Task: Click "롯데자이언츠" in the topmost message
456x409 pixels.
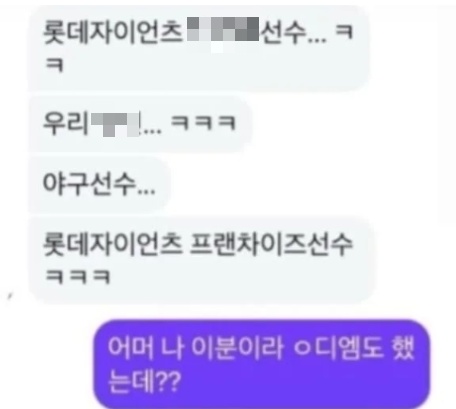Action: (x=113, y=32)
